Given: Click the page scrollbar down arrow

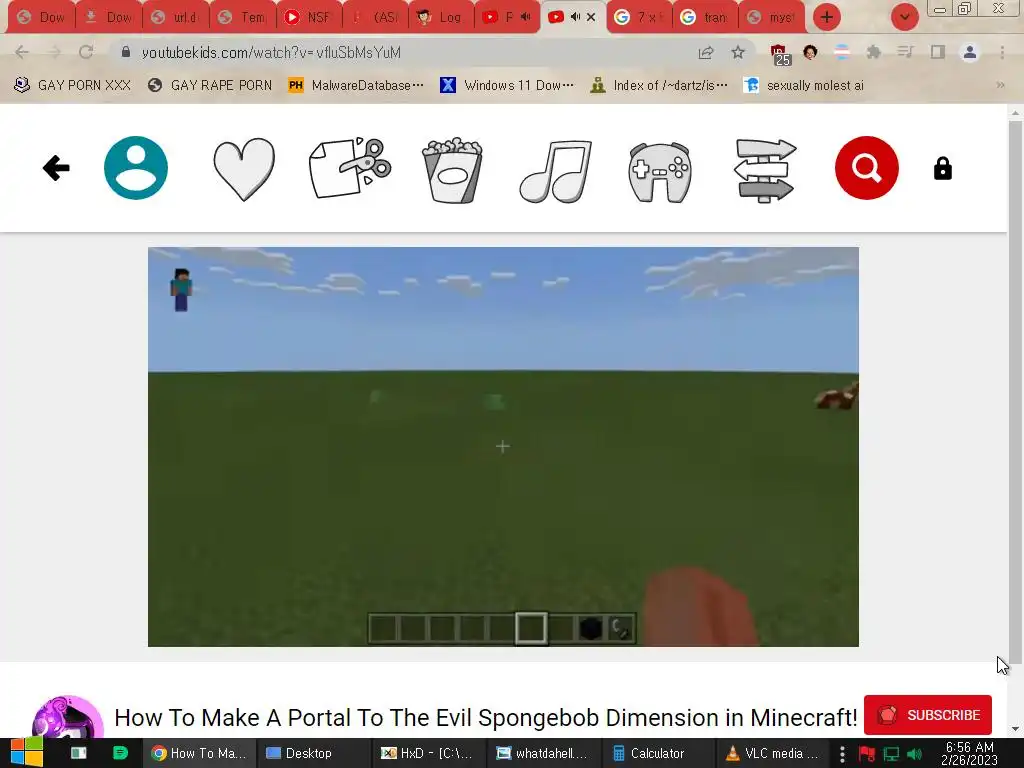Looking at the screenshot, I should point(1015,729).
